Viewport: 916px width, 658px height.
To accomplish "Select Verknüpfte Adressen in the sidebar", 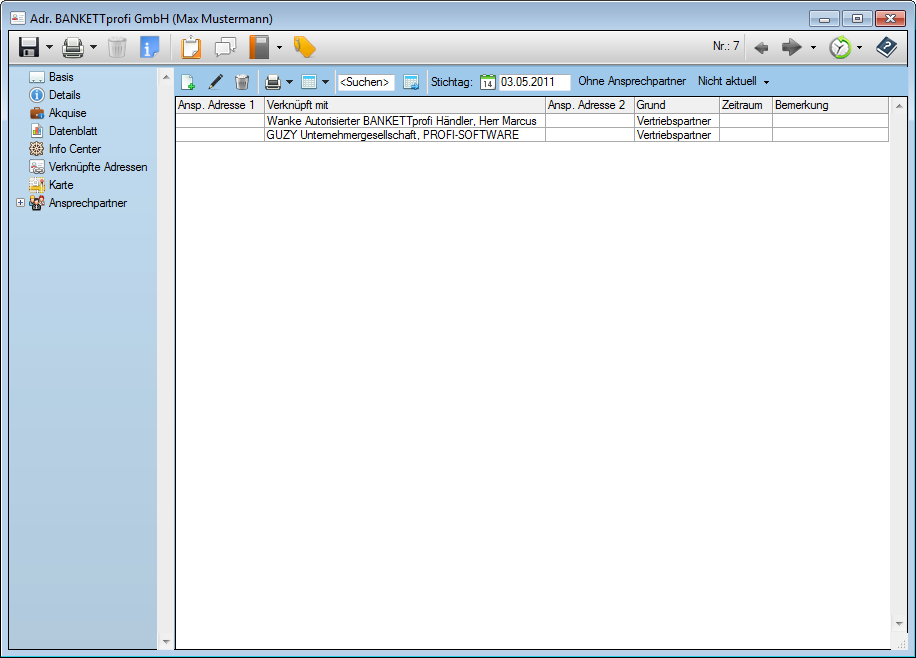I will pyautogui.click(x=97, y=167).
